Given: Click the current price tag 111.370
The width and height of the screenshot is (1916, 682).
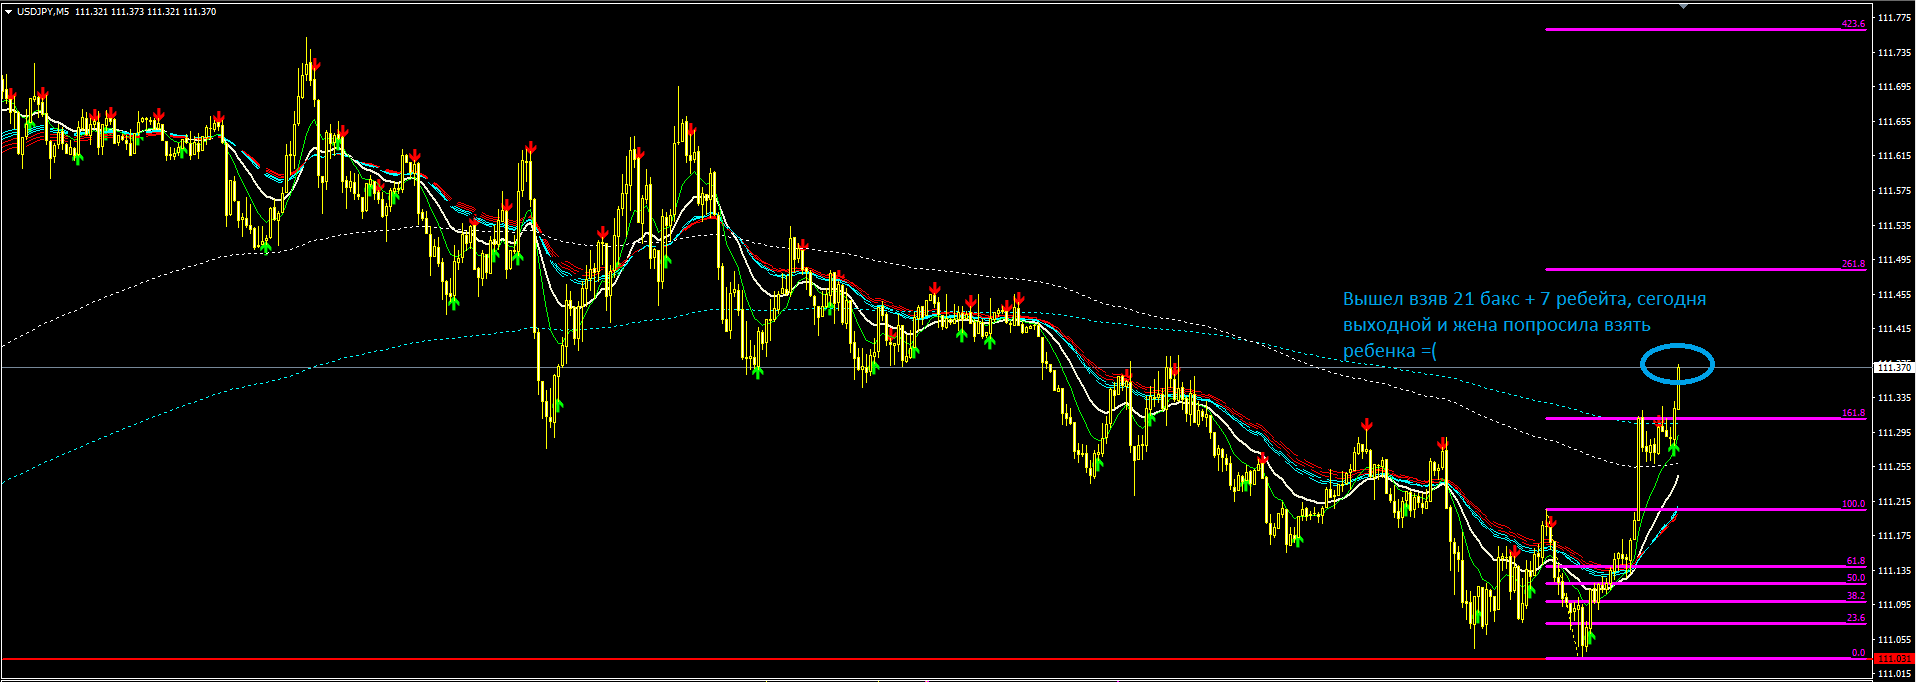Looking at the screenshot, I should pyautogui.click(x=1894, y=368).
